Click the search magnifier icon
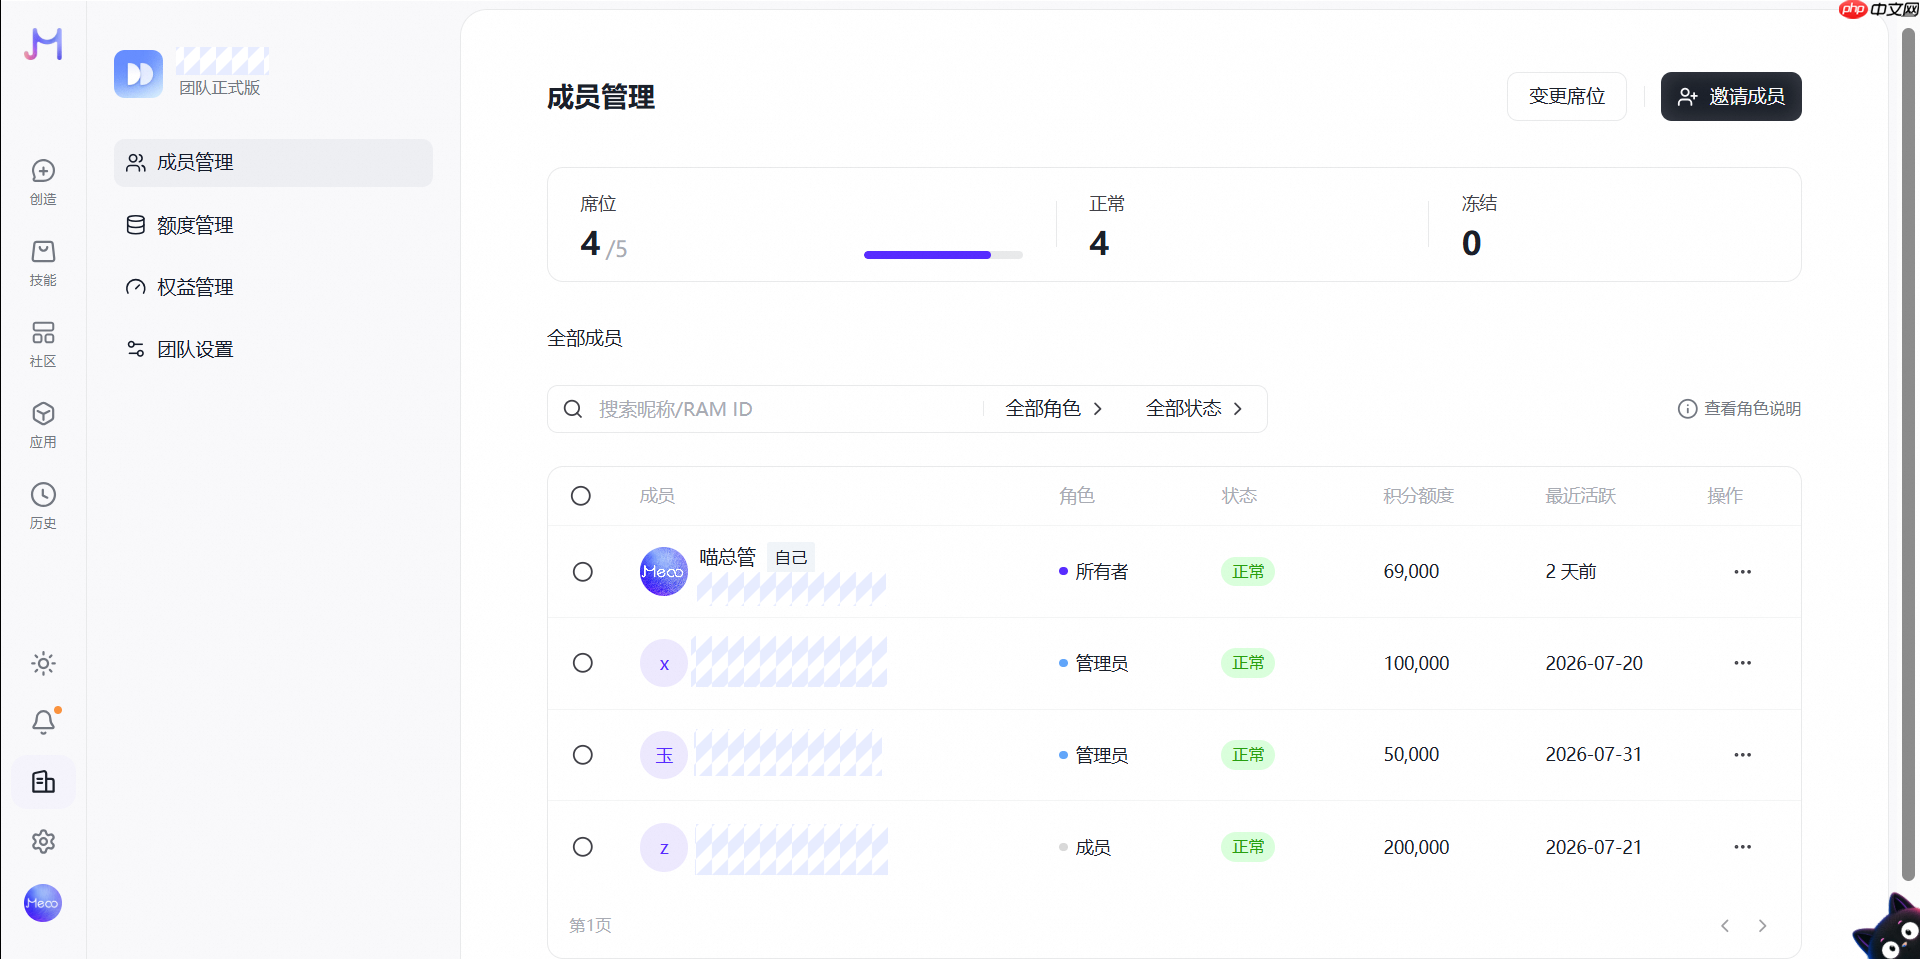 [573, 409]
